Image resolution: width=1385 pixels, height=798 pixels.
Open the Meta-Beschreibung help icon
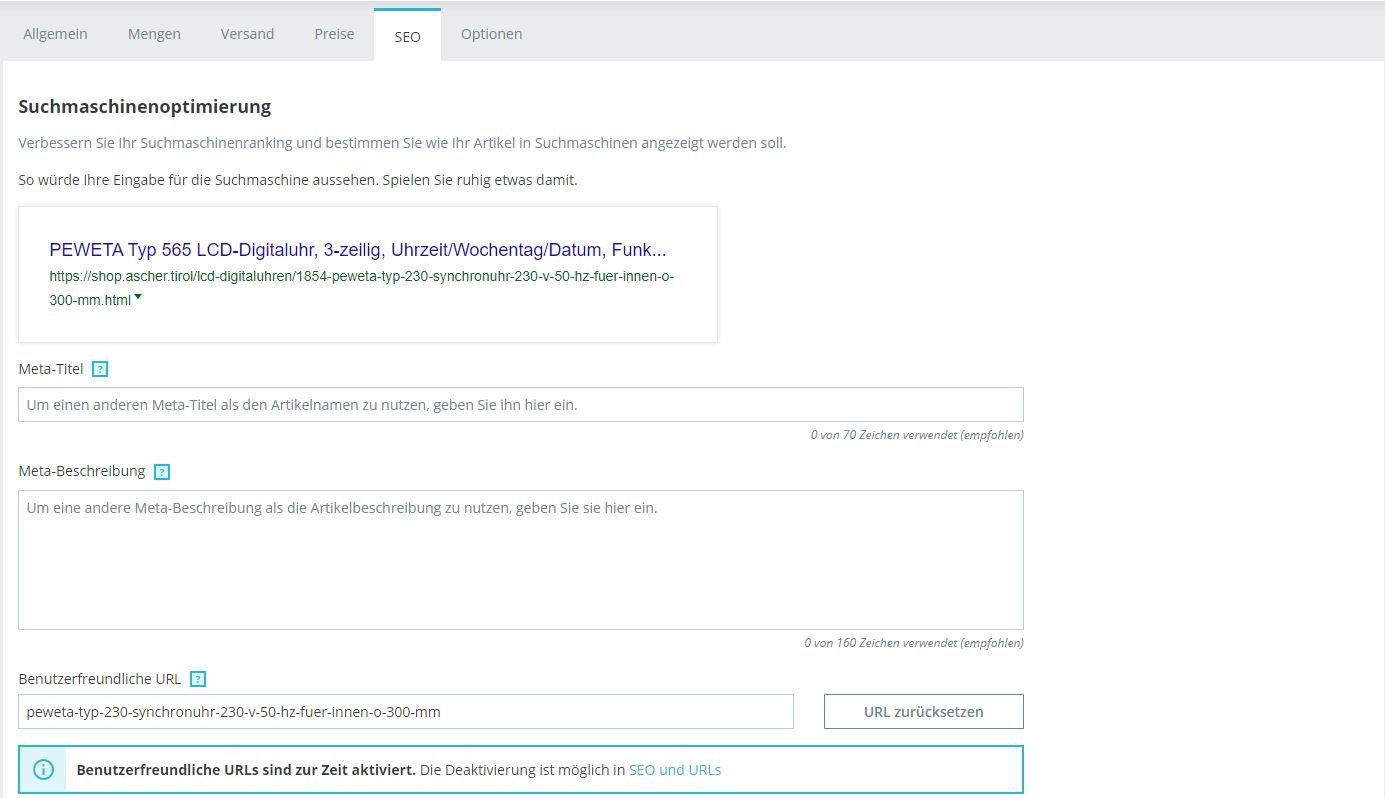pos(162,472)
